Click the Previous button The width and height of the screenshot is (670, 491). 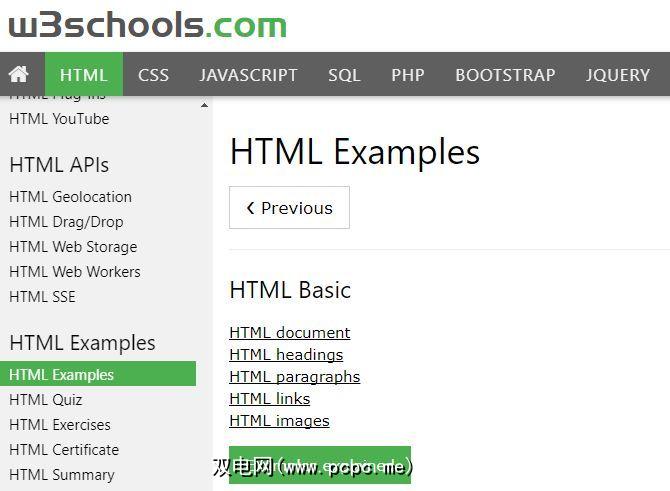[289, 208]
